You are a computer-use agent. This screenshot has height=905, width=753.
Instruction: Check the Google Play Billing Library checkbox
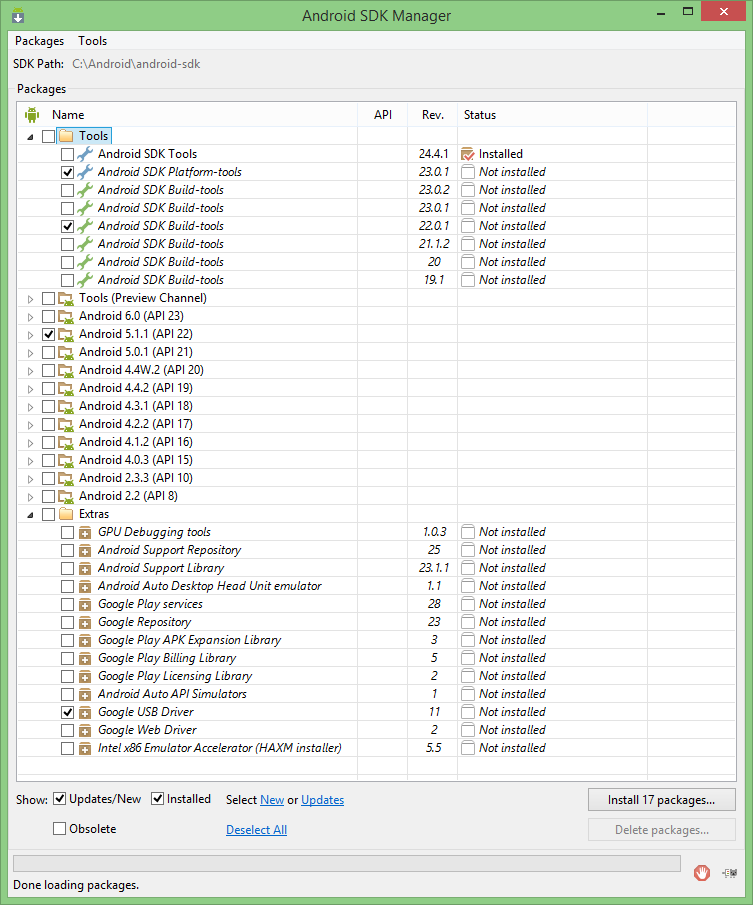point(68,659)
